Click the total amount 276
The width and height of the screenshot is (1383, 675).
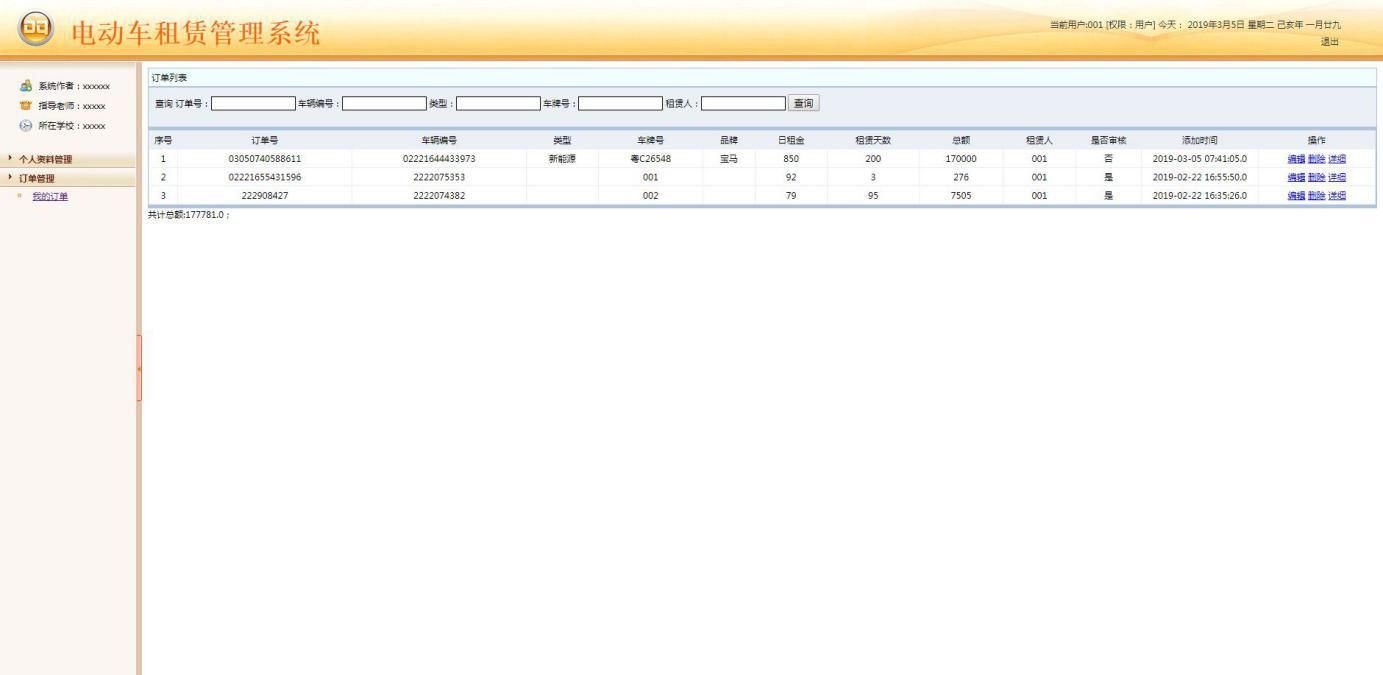[960, 177]
